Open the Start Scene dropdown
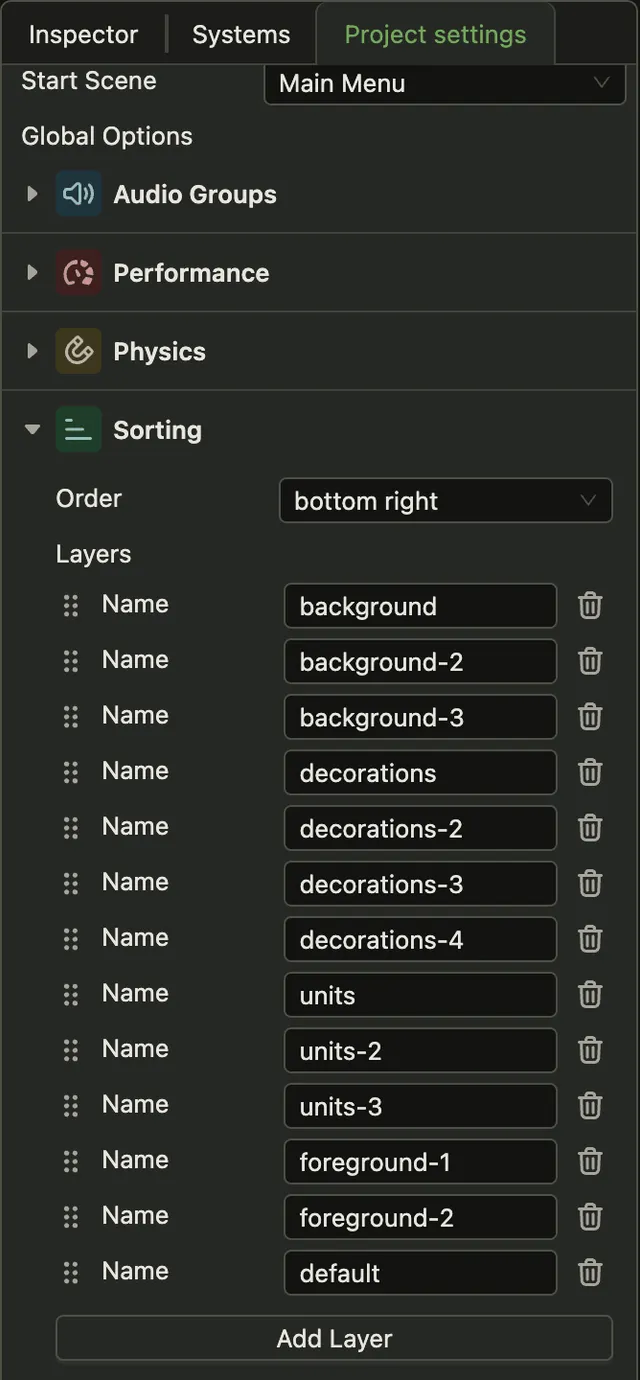 click(x=445, y=83)
